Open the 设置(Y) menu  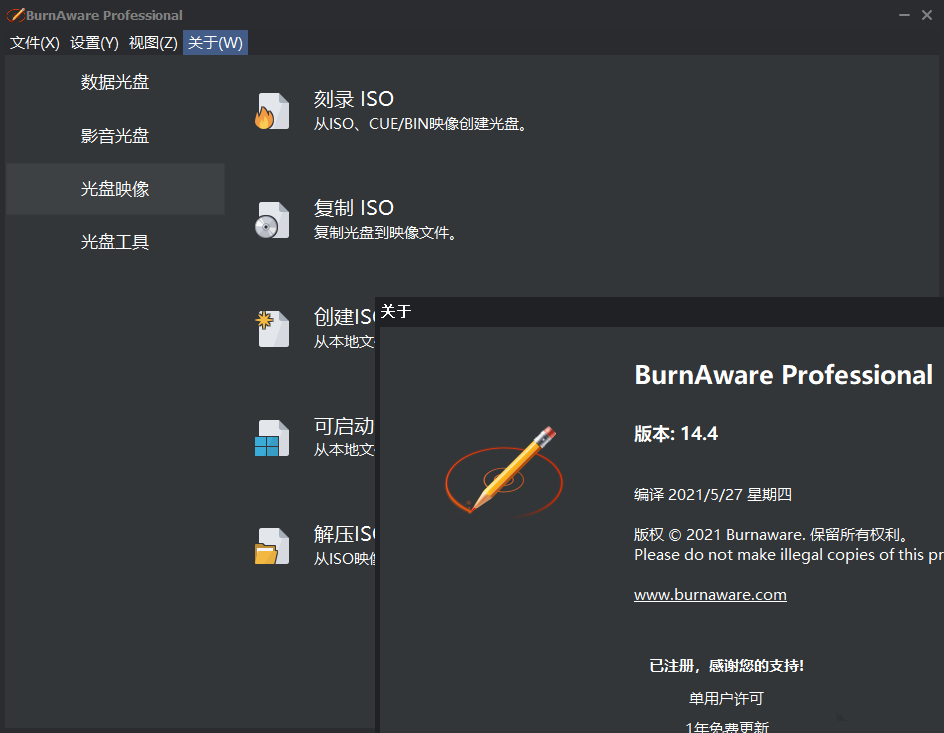pos(94,42)
